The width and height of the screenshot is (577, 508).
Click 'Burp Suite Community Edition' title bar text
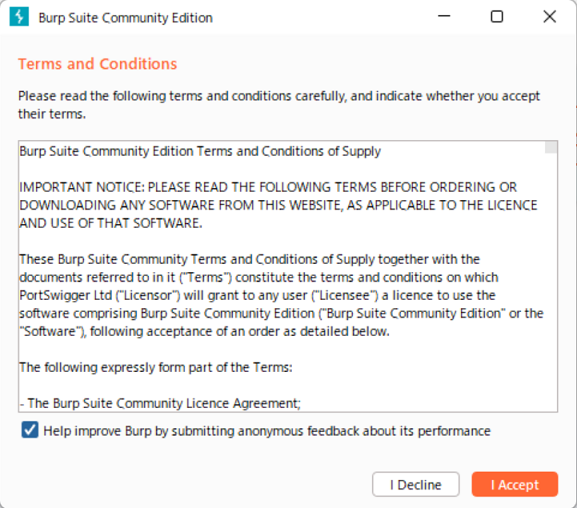pos(125,18)
